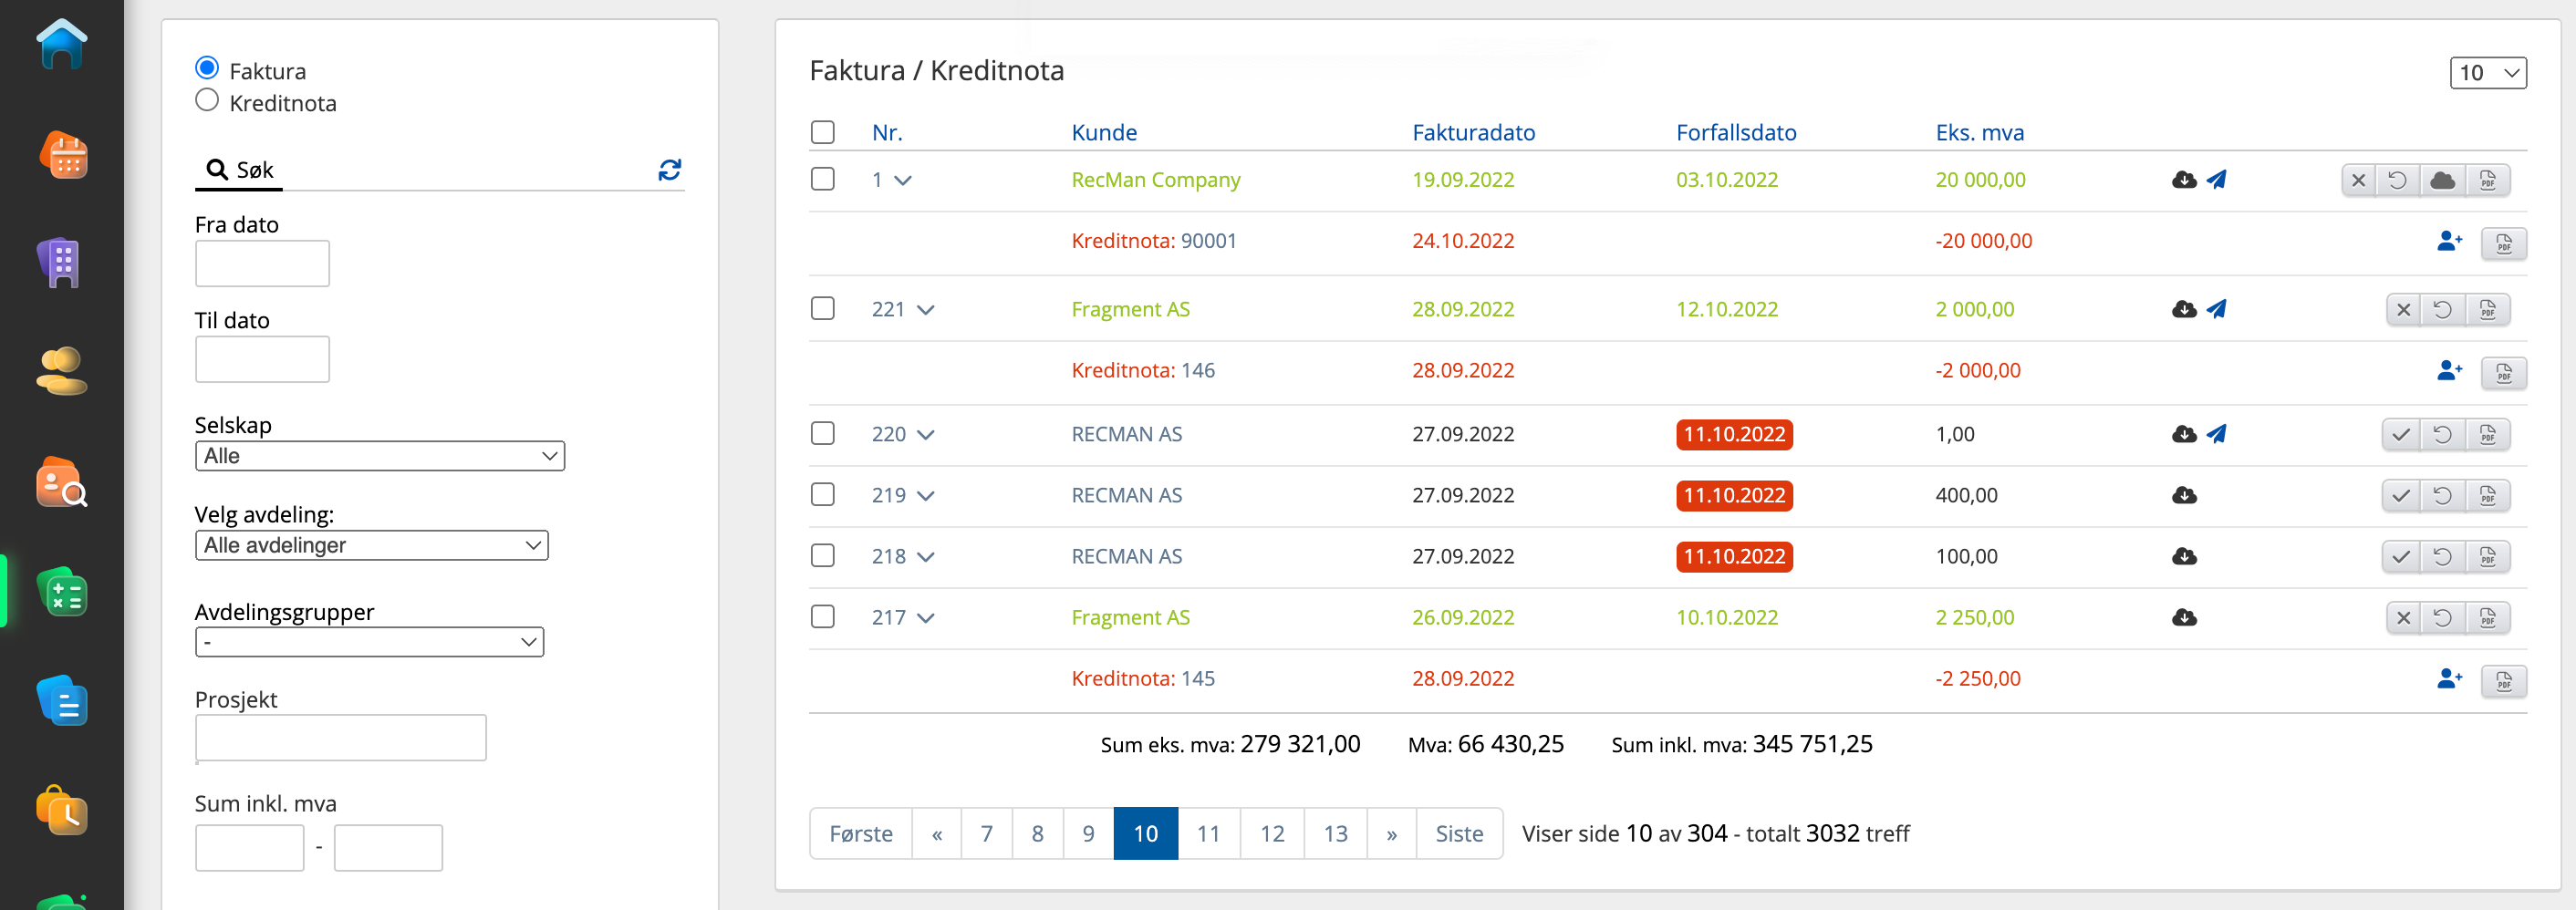Open the PDF icon for Kreditnota 90001

[x=2503, y=243]
